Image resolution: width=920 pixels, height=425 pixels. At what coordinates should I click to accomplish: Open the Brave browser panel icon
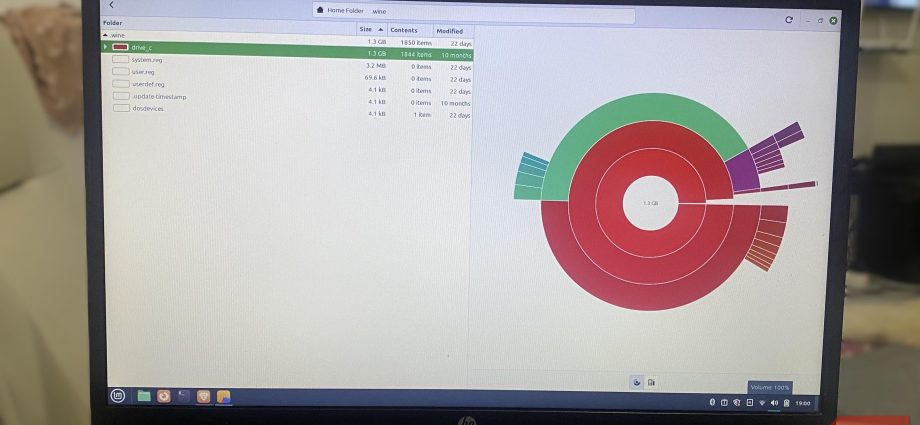[x=204, y=397]
